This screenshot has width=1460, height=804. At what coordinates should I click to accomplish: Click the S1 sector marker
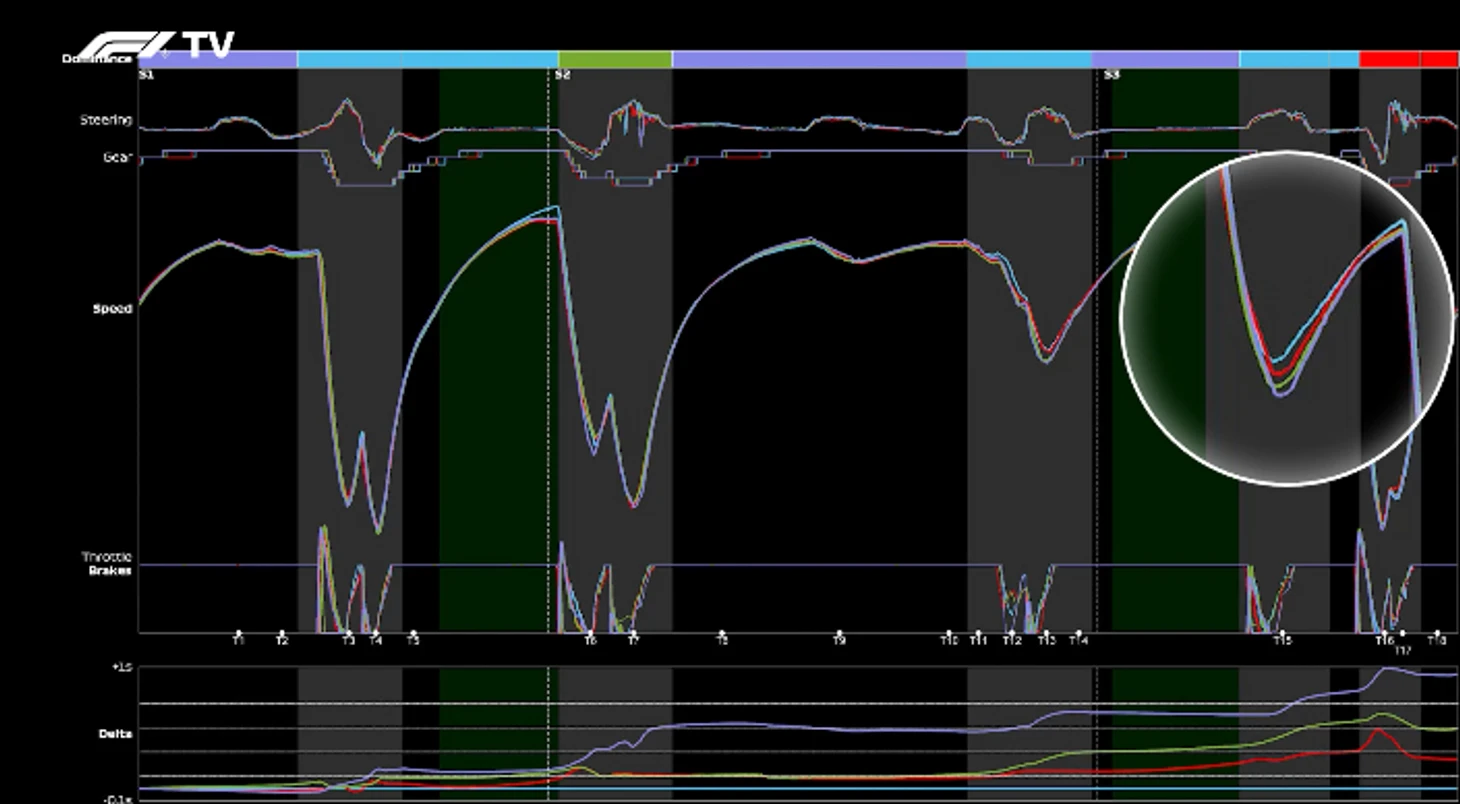146,75
